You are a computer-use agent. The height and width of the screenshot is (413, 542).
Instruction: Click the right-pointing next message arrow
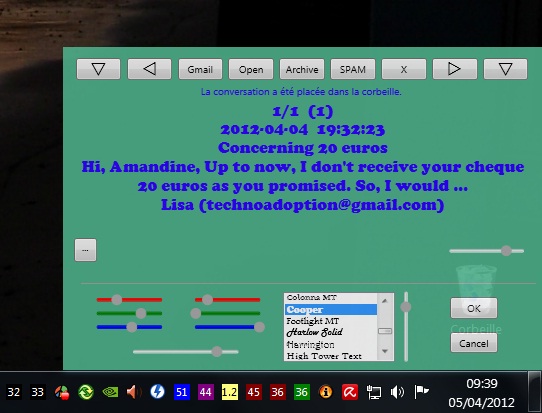coord(455,69)
